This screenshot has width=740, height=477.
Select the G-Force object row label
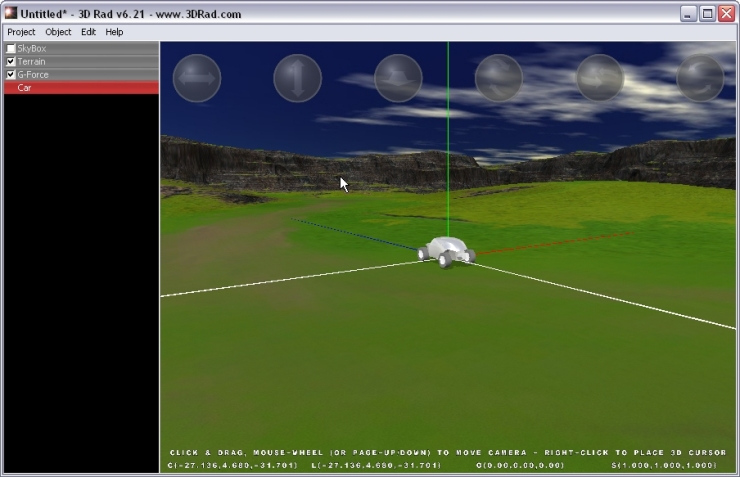tap(33, 75)
